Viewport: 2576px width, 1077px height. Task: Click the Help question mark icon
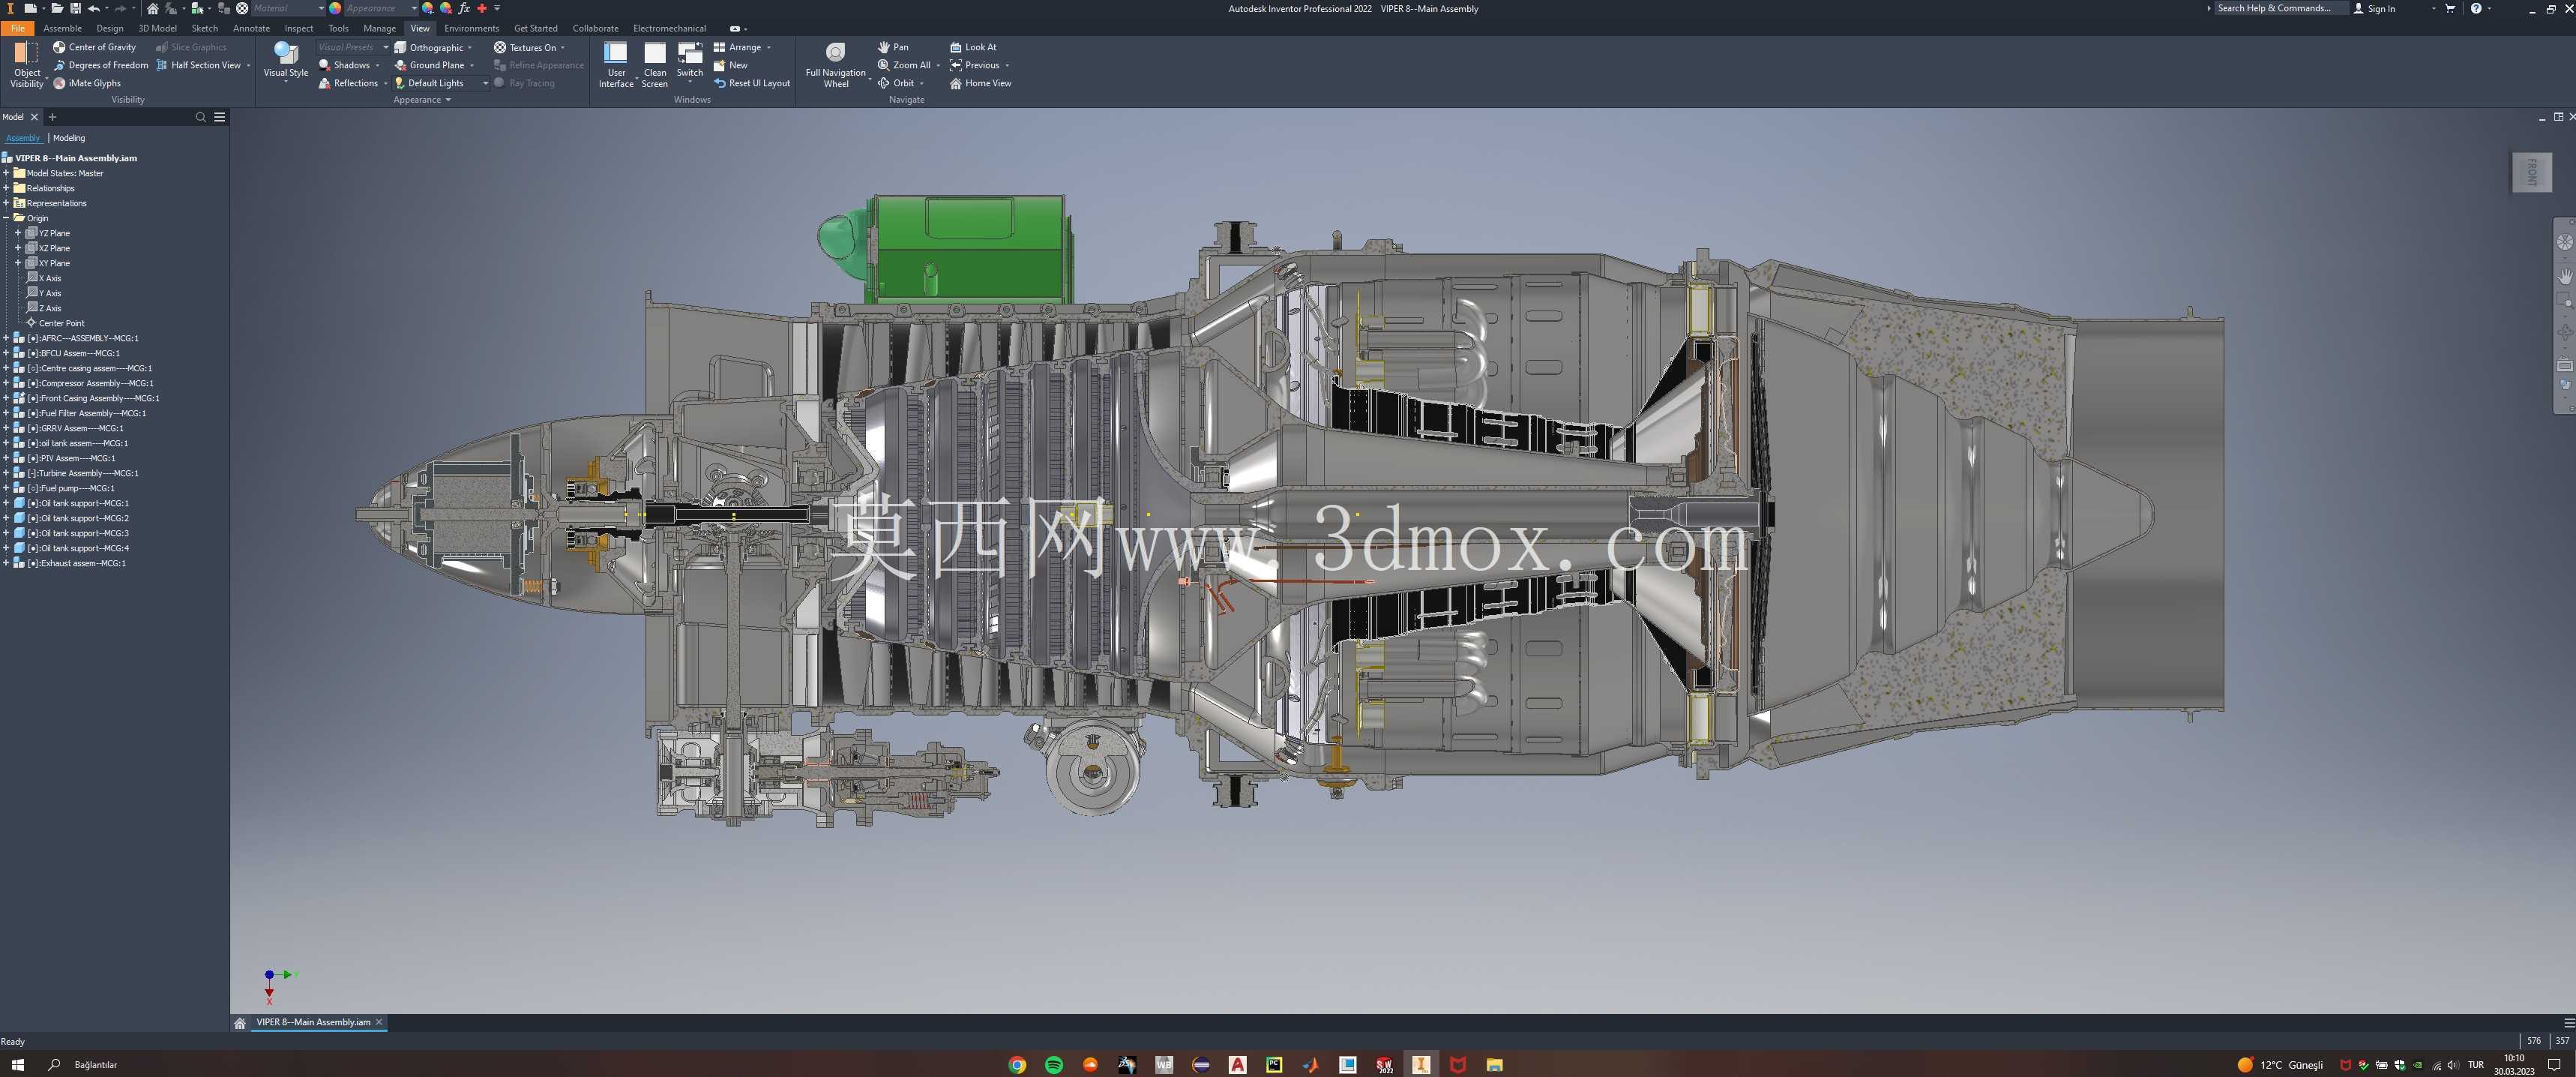coord(2476,8)
